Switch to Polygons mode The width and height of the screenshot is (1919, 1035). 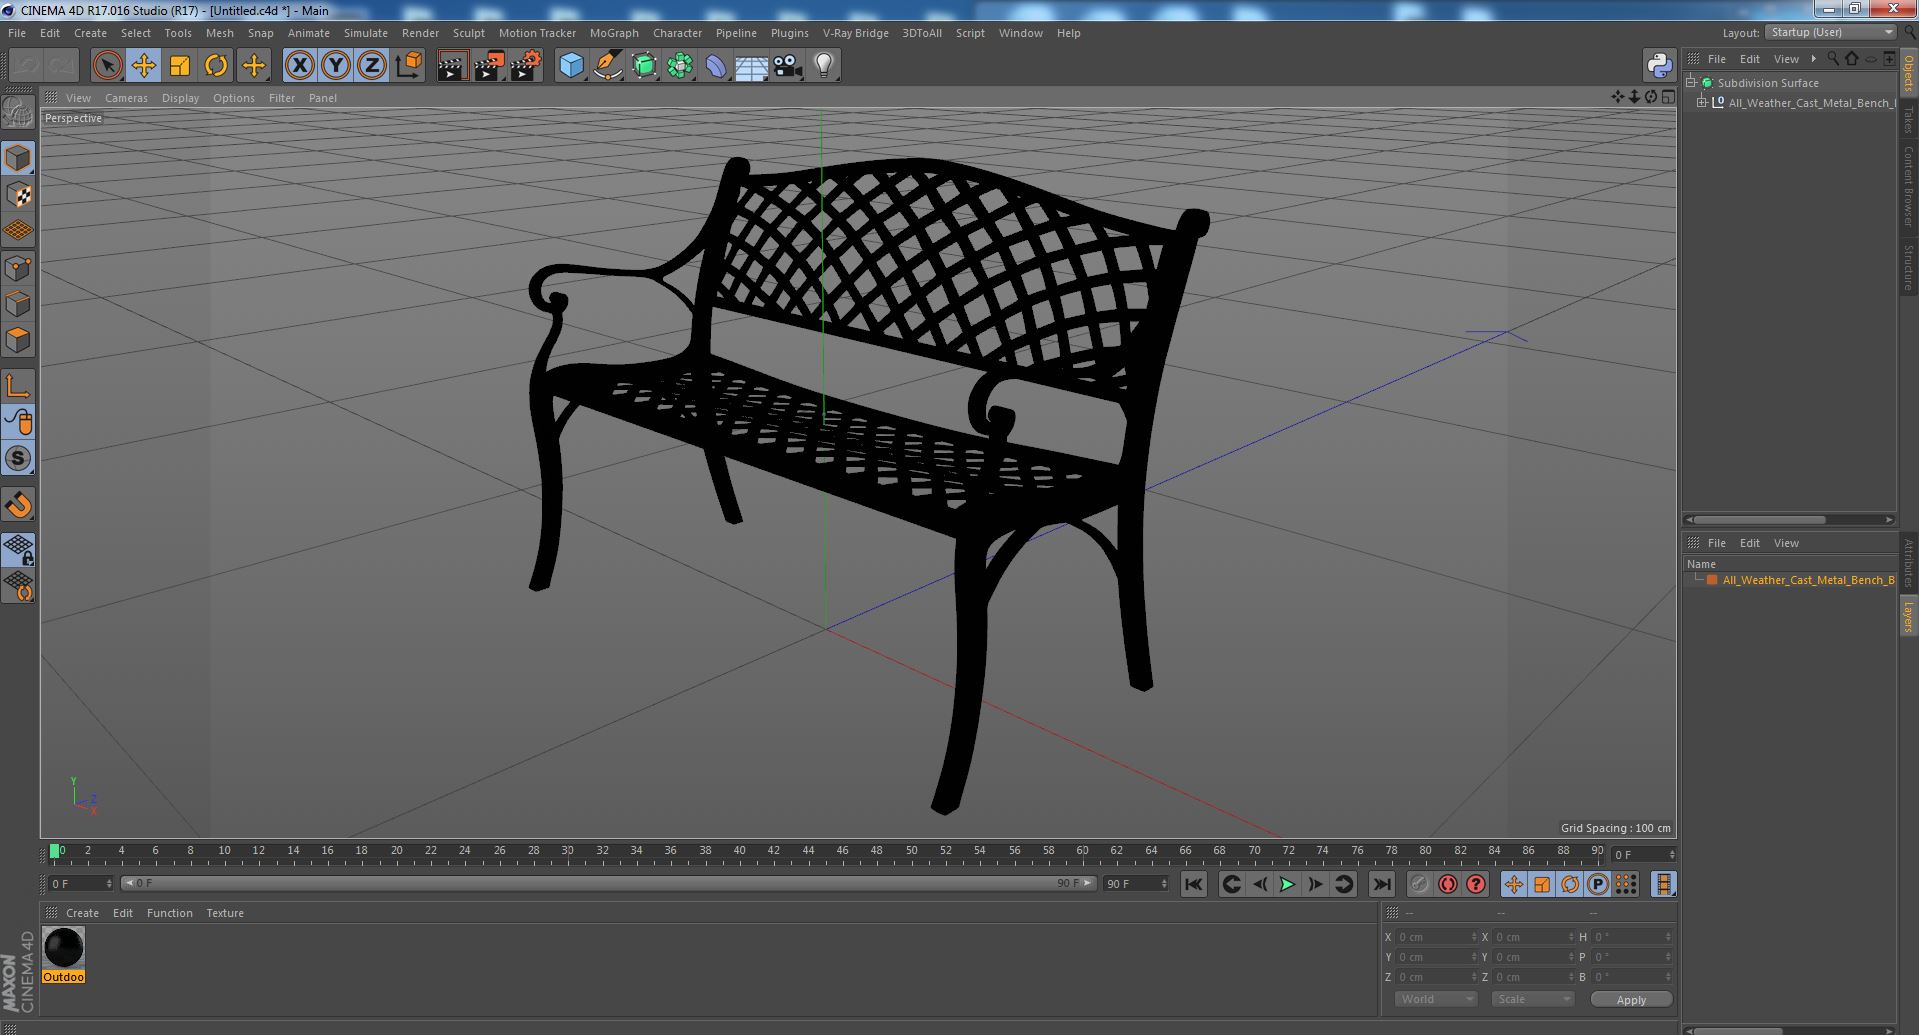click(18, 340)
